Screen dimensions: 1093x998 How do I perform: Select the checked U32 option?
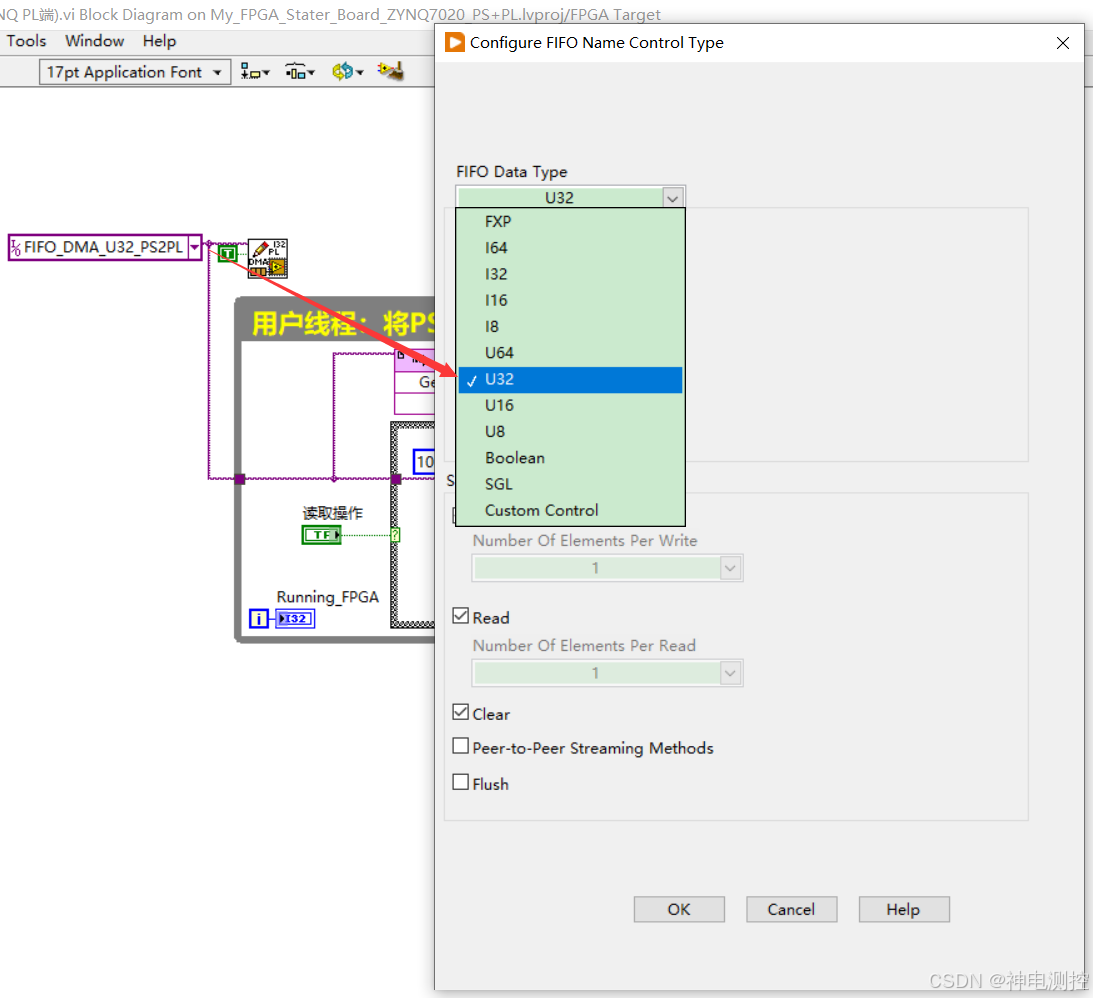coord(570,380)
